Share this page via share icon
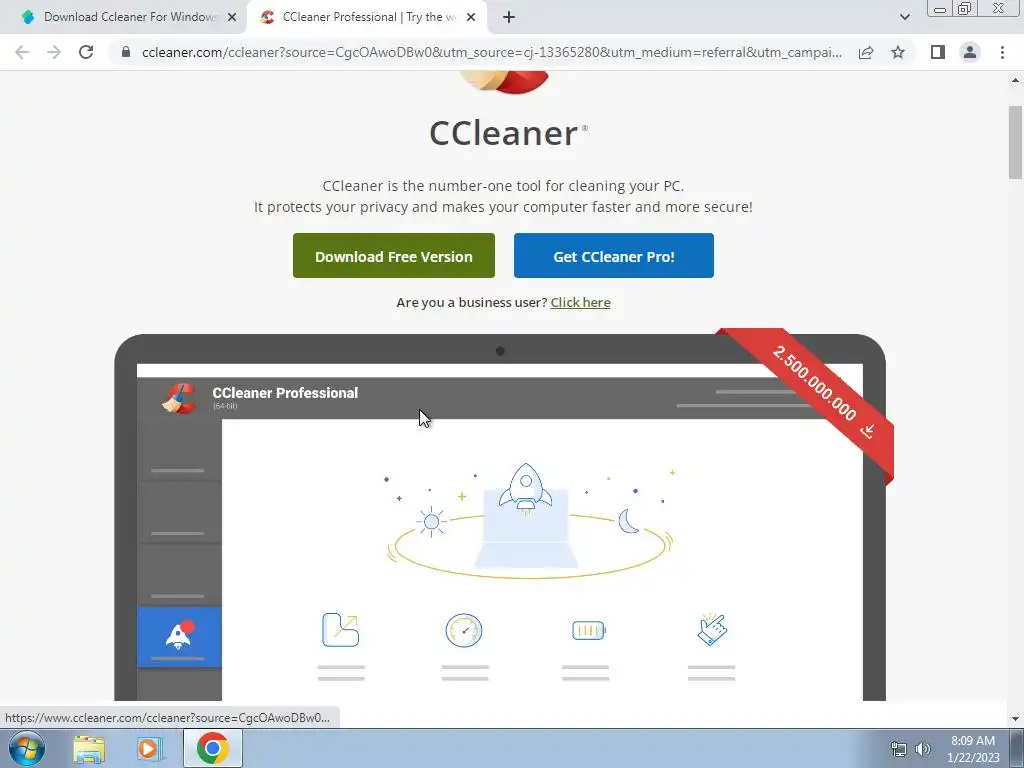 (x=866, y=52)
